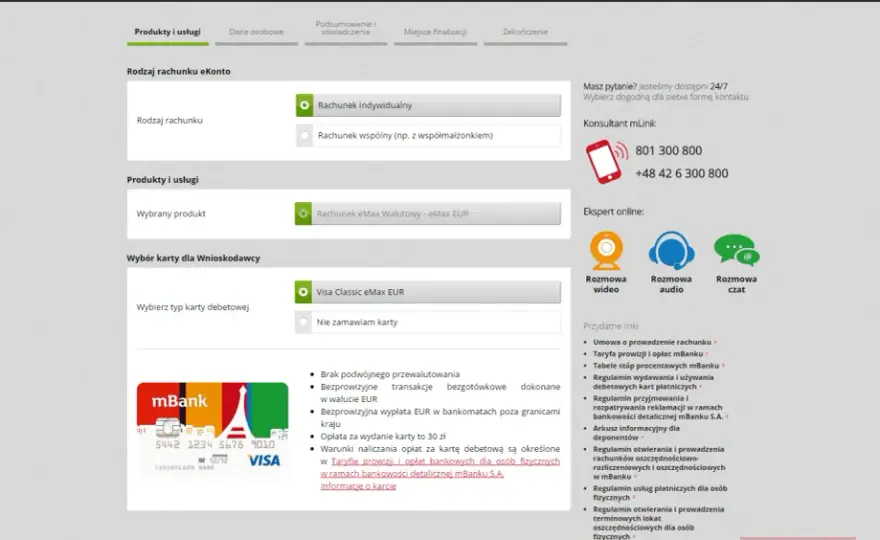Open the Produkty i usługi step tab
Viewport: 880px width, 540px height.
coord(167,32)
